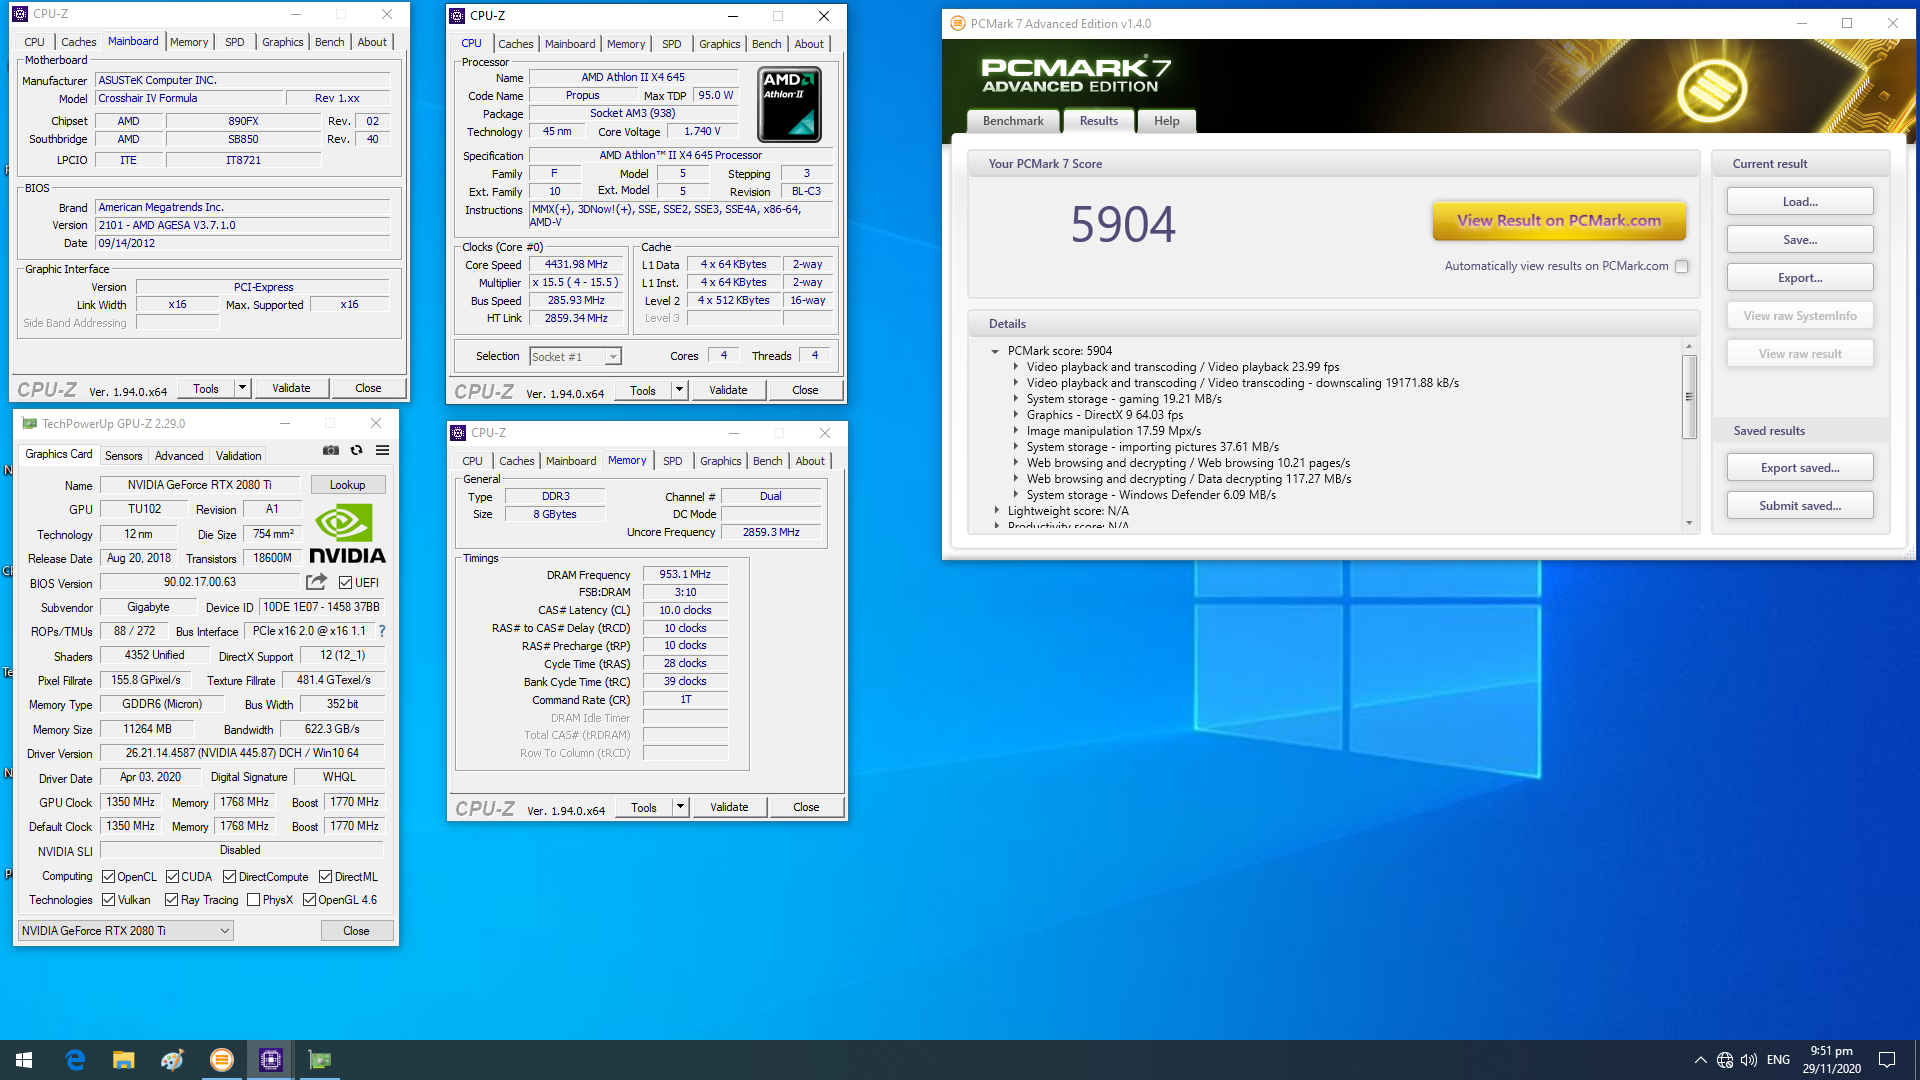Screen dimensions: 1920x1080
Task: Expand Graphics DirectX 9 detail item
Action: click(1015, 415)
